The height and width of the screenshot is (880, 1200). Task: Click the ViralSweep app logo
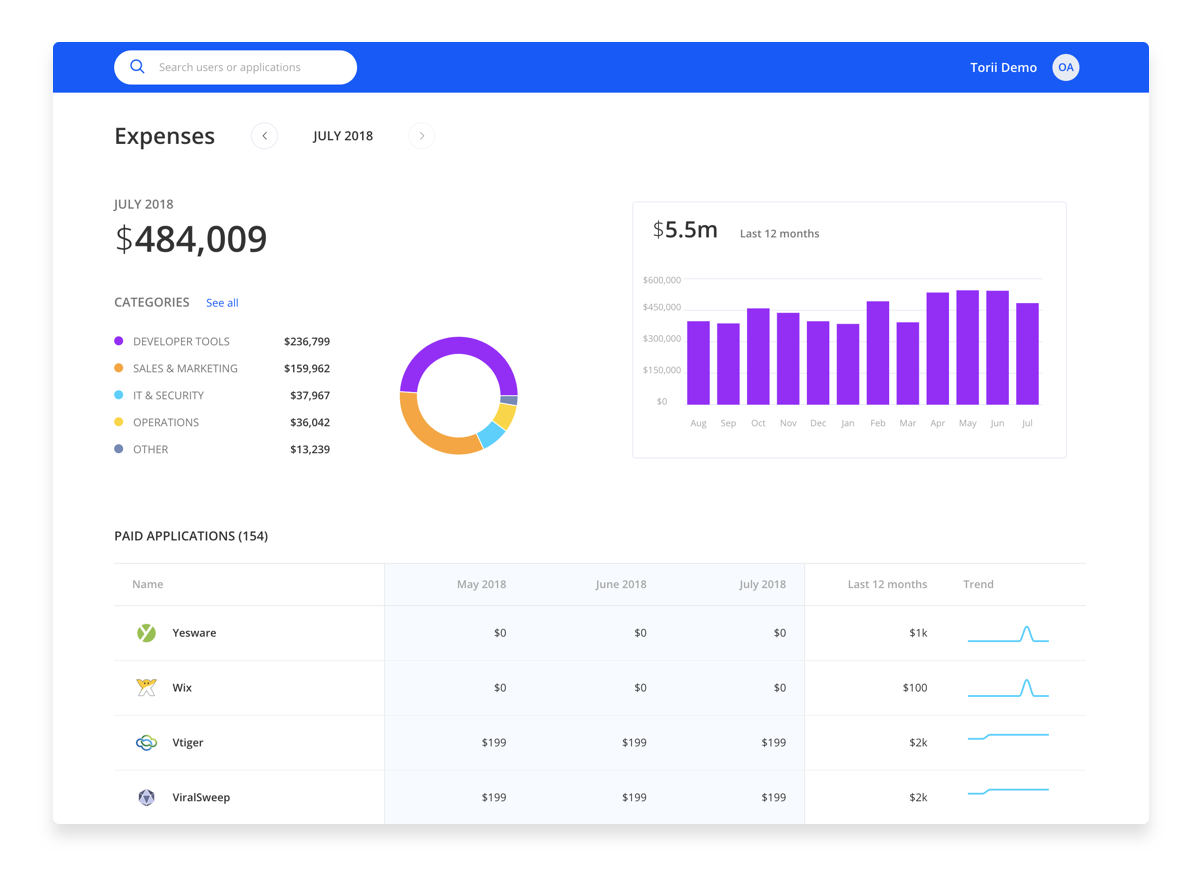coord(146,798)
